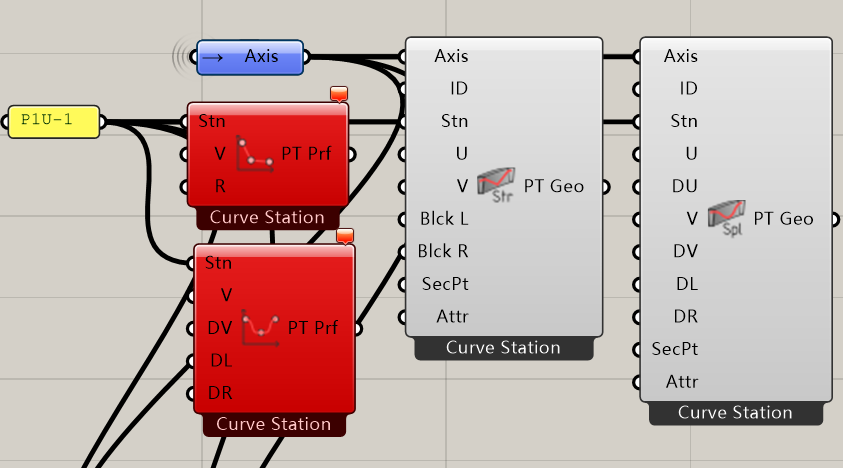Click the wireless signal icon beside Axis parameter
The image size is (843, 468).
pyautogui.click(x=182, y=57)
